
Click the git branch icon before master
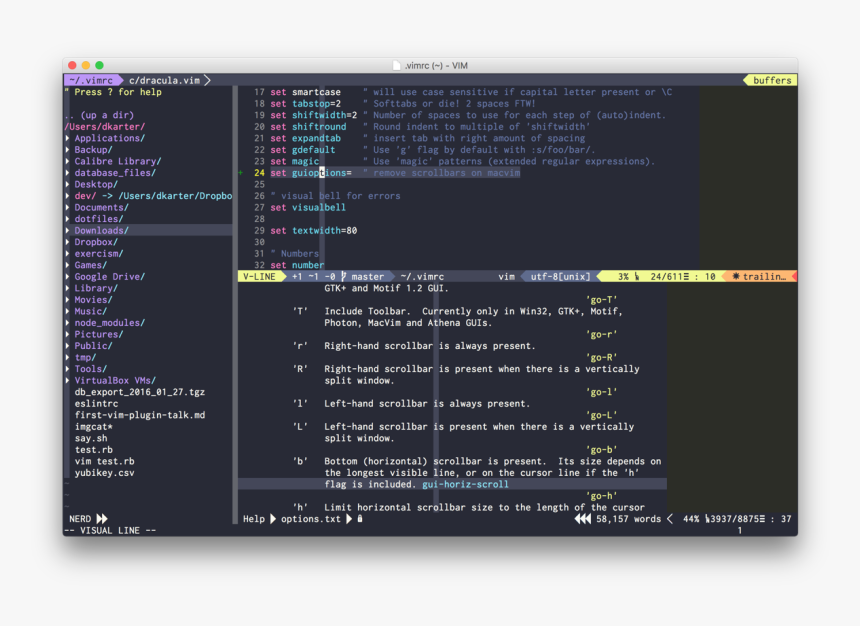(344, 277)
